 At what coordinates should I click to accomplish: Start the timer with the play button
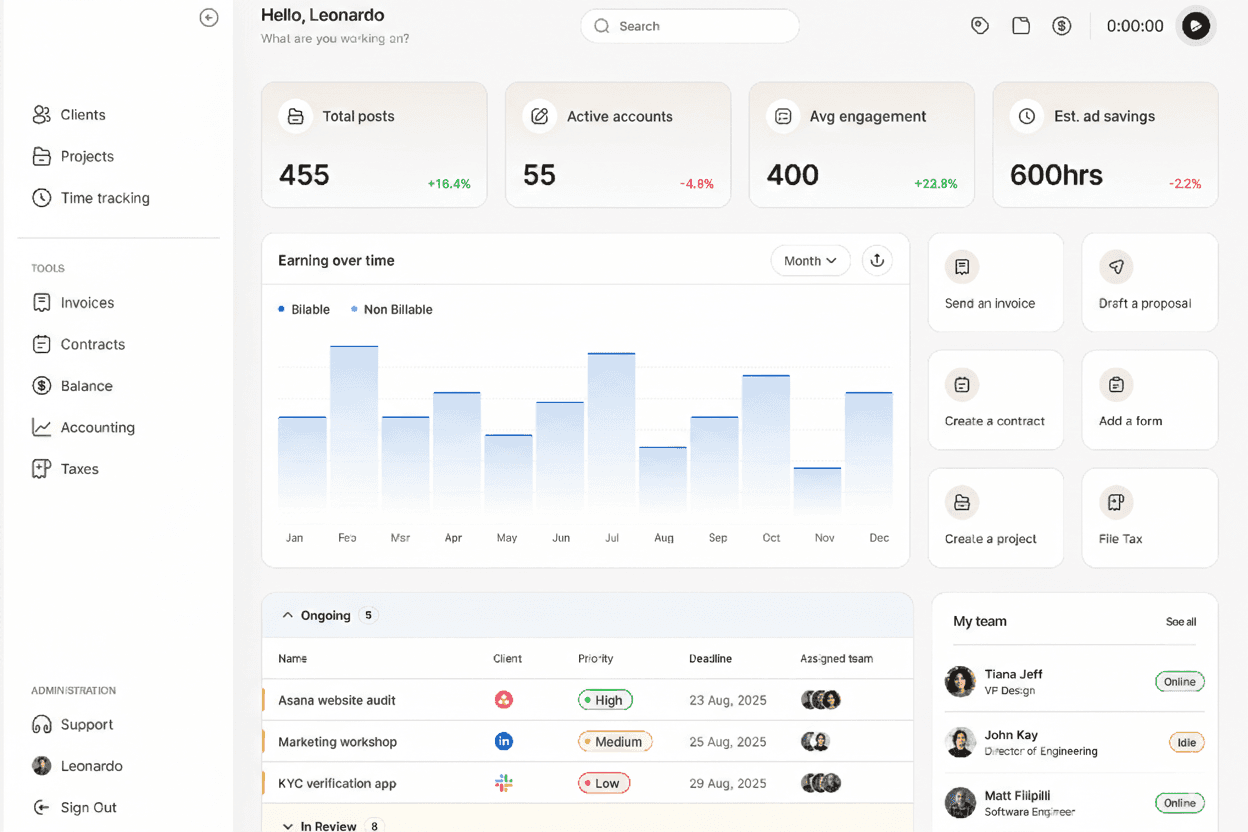click(x=1196, y=26)
